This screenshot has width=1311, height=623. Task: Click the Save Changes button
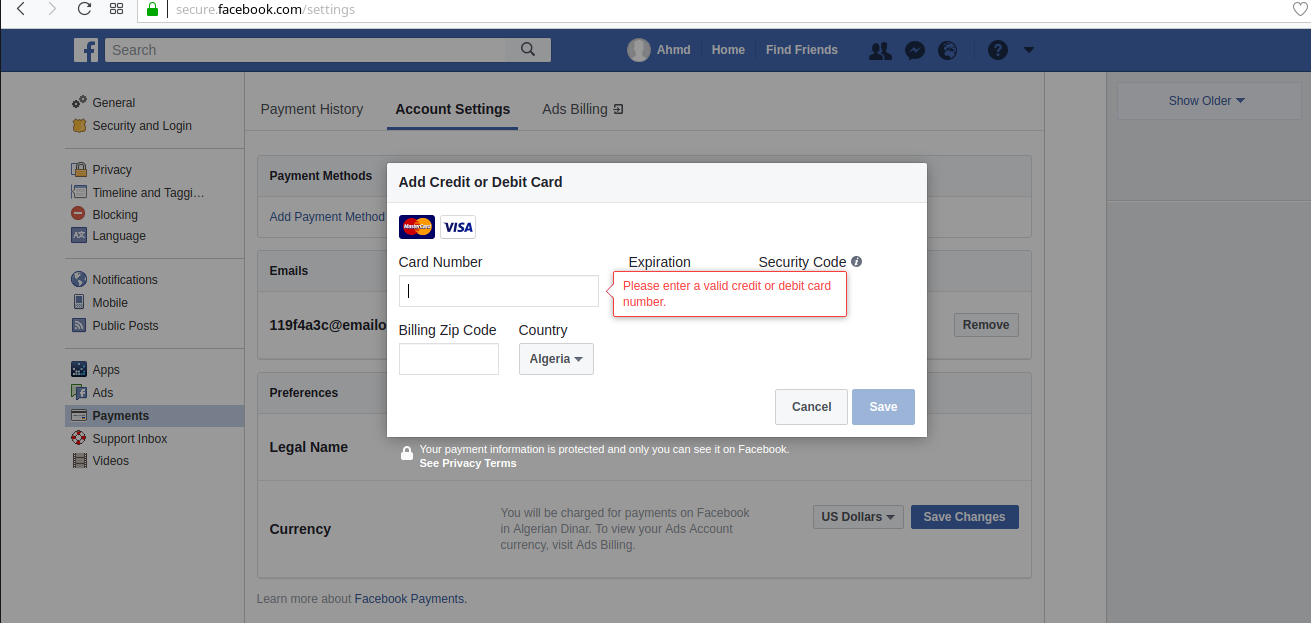[964, 517]
